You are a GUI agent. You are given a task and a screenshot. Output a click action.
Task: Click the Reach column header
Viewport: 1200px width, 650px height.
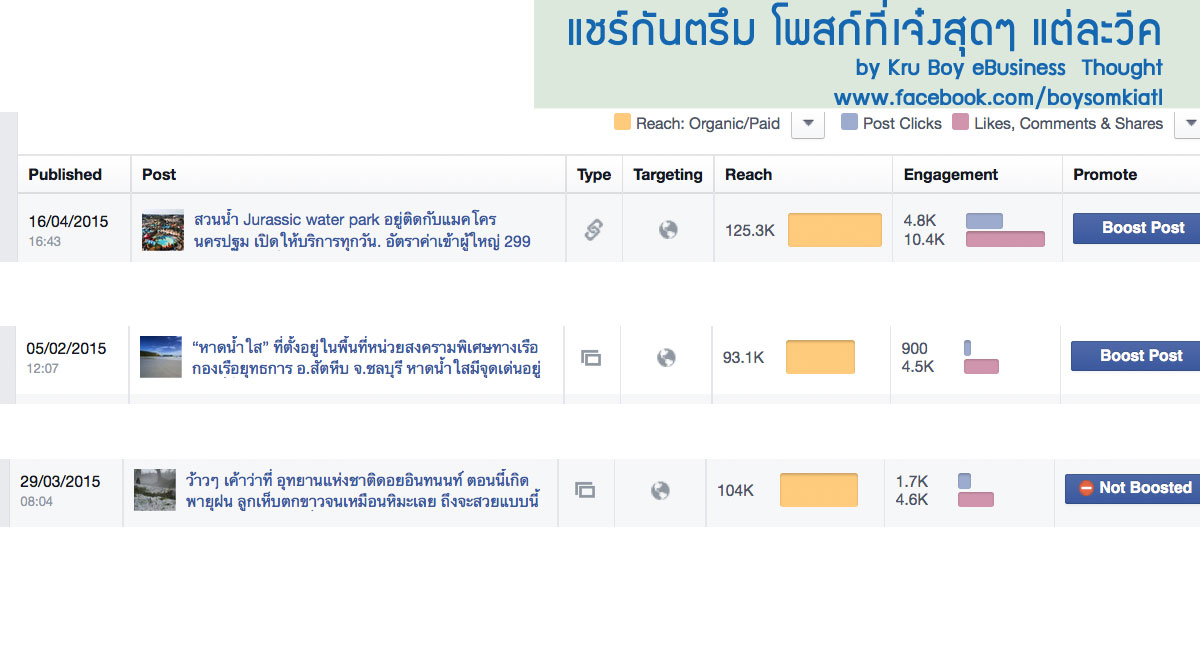point(748,174)
